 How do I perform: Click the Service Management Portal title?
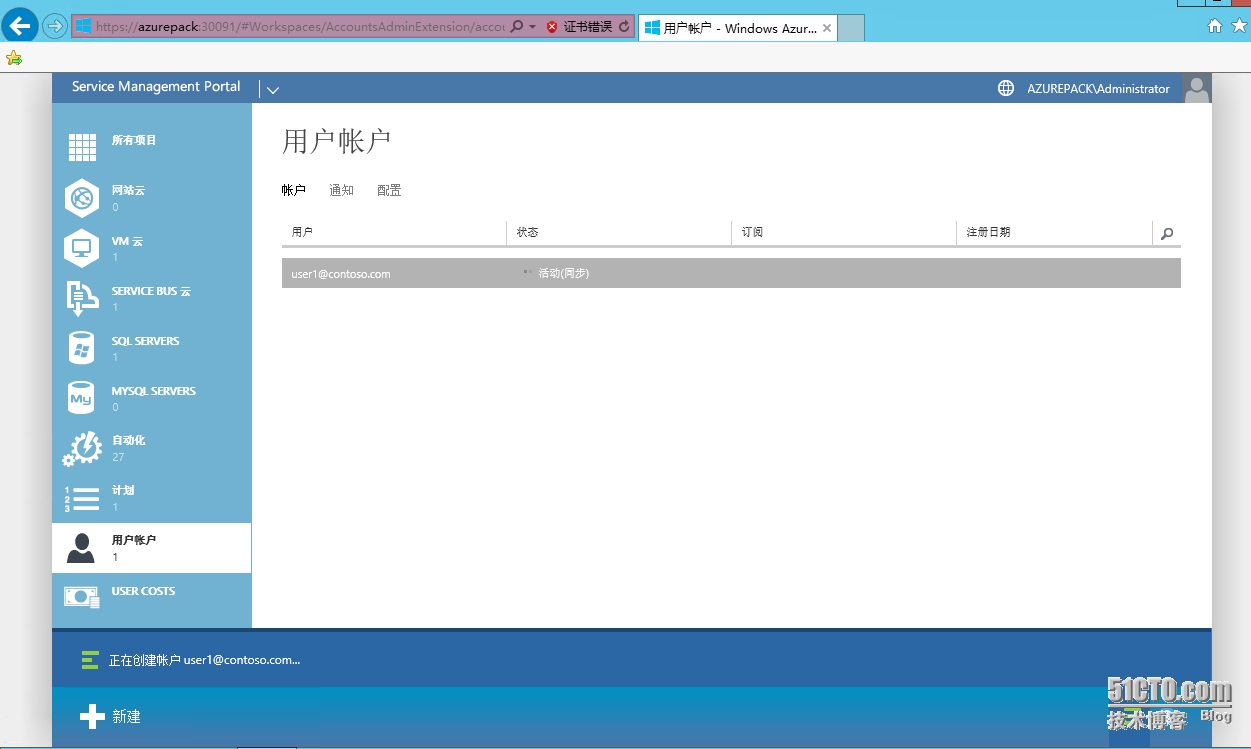tap(156, 87)
